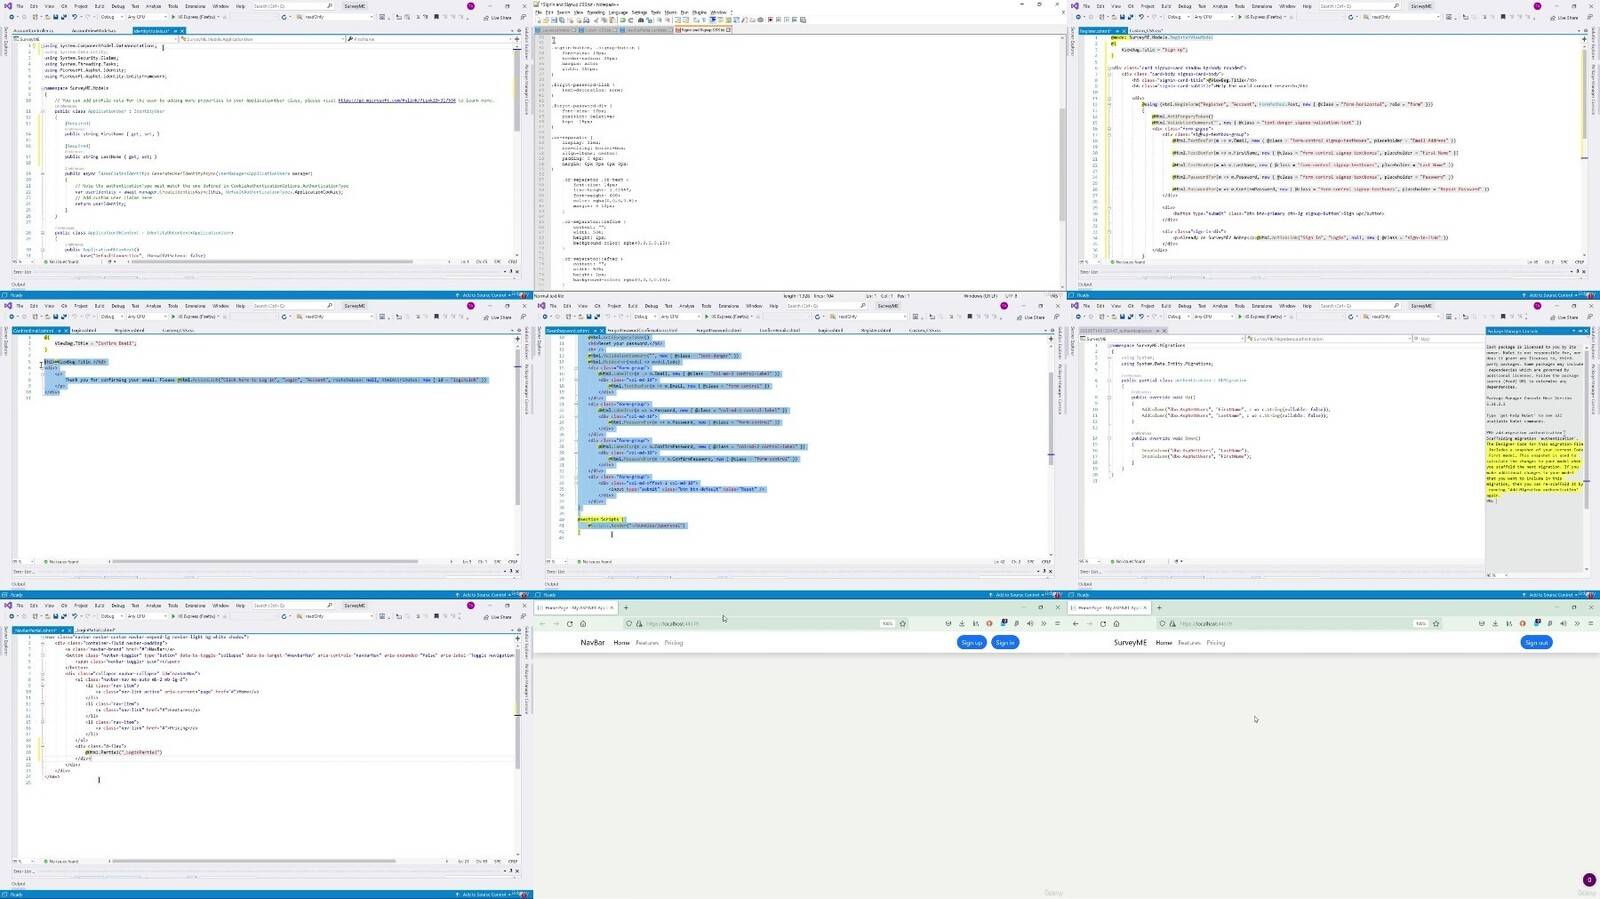Viewport: 1600px width, 899px height.
Task: Click the back arrow in the NavBar browser
Action: click(543, 623)
